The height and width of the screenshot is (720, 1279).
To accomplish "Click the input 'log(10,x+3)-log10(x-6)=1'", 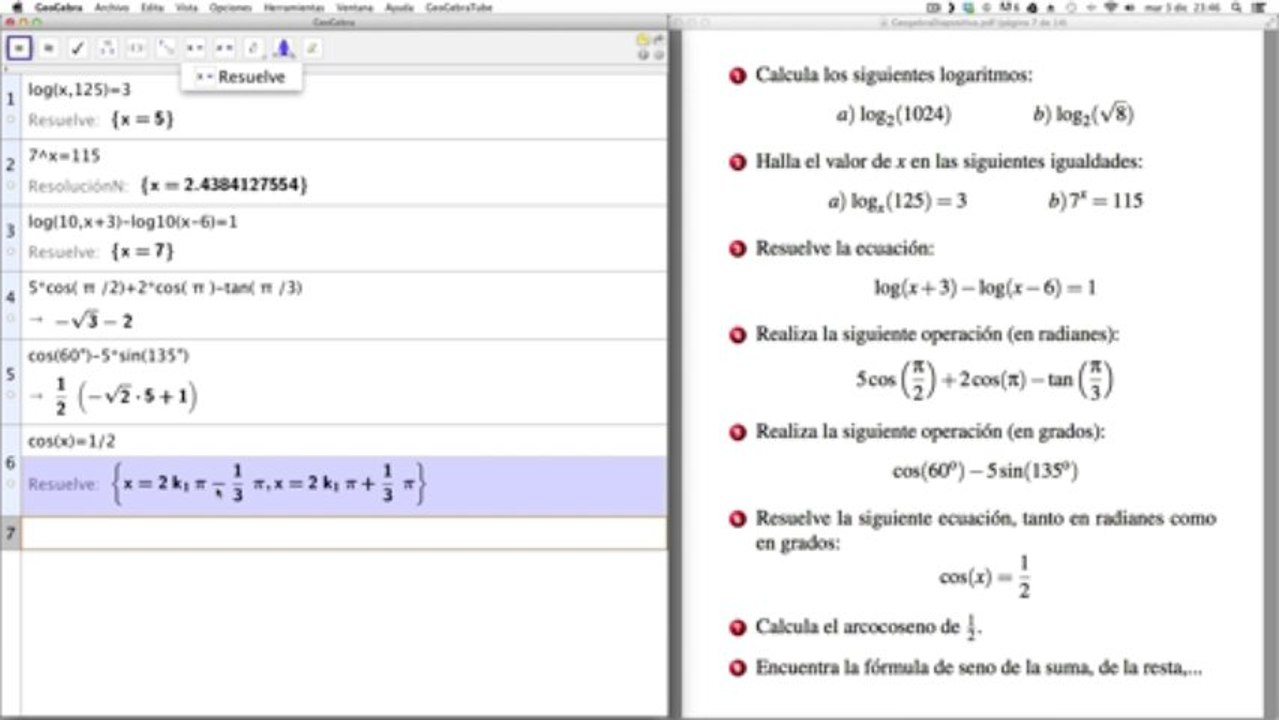I will 132,221.
